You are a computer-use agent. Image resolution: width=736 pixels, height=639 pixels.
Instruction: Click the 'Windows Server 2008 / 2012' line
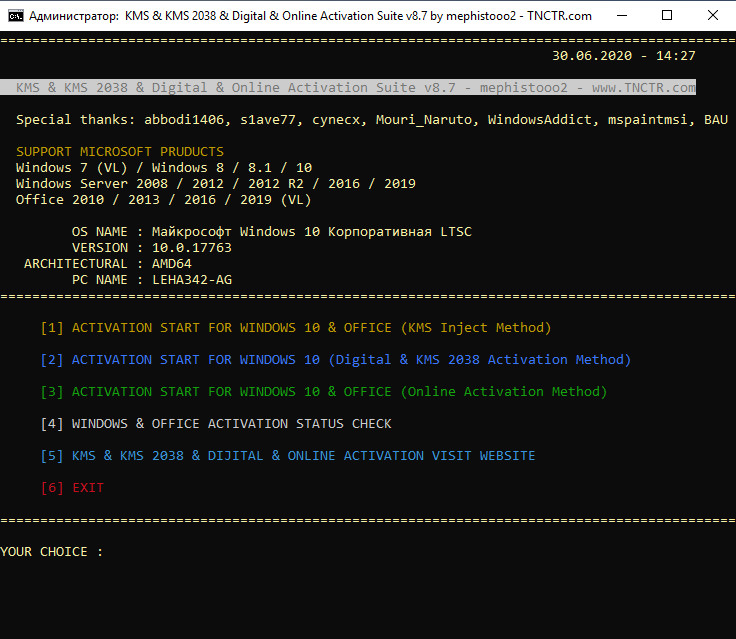click(216, 184)
